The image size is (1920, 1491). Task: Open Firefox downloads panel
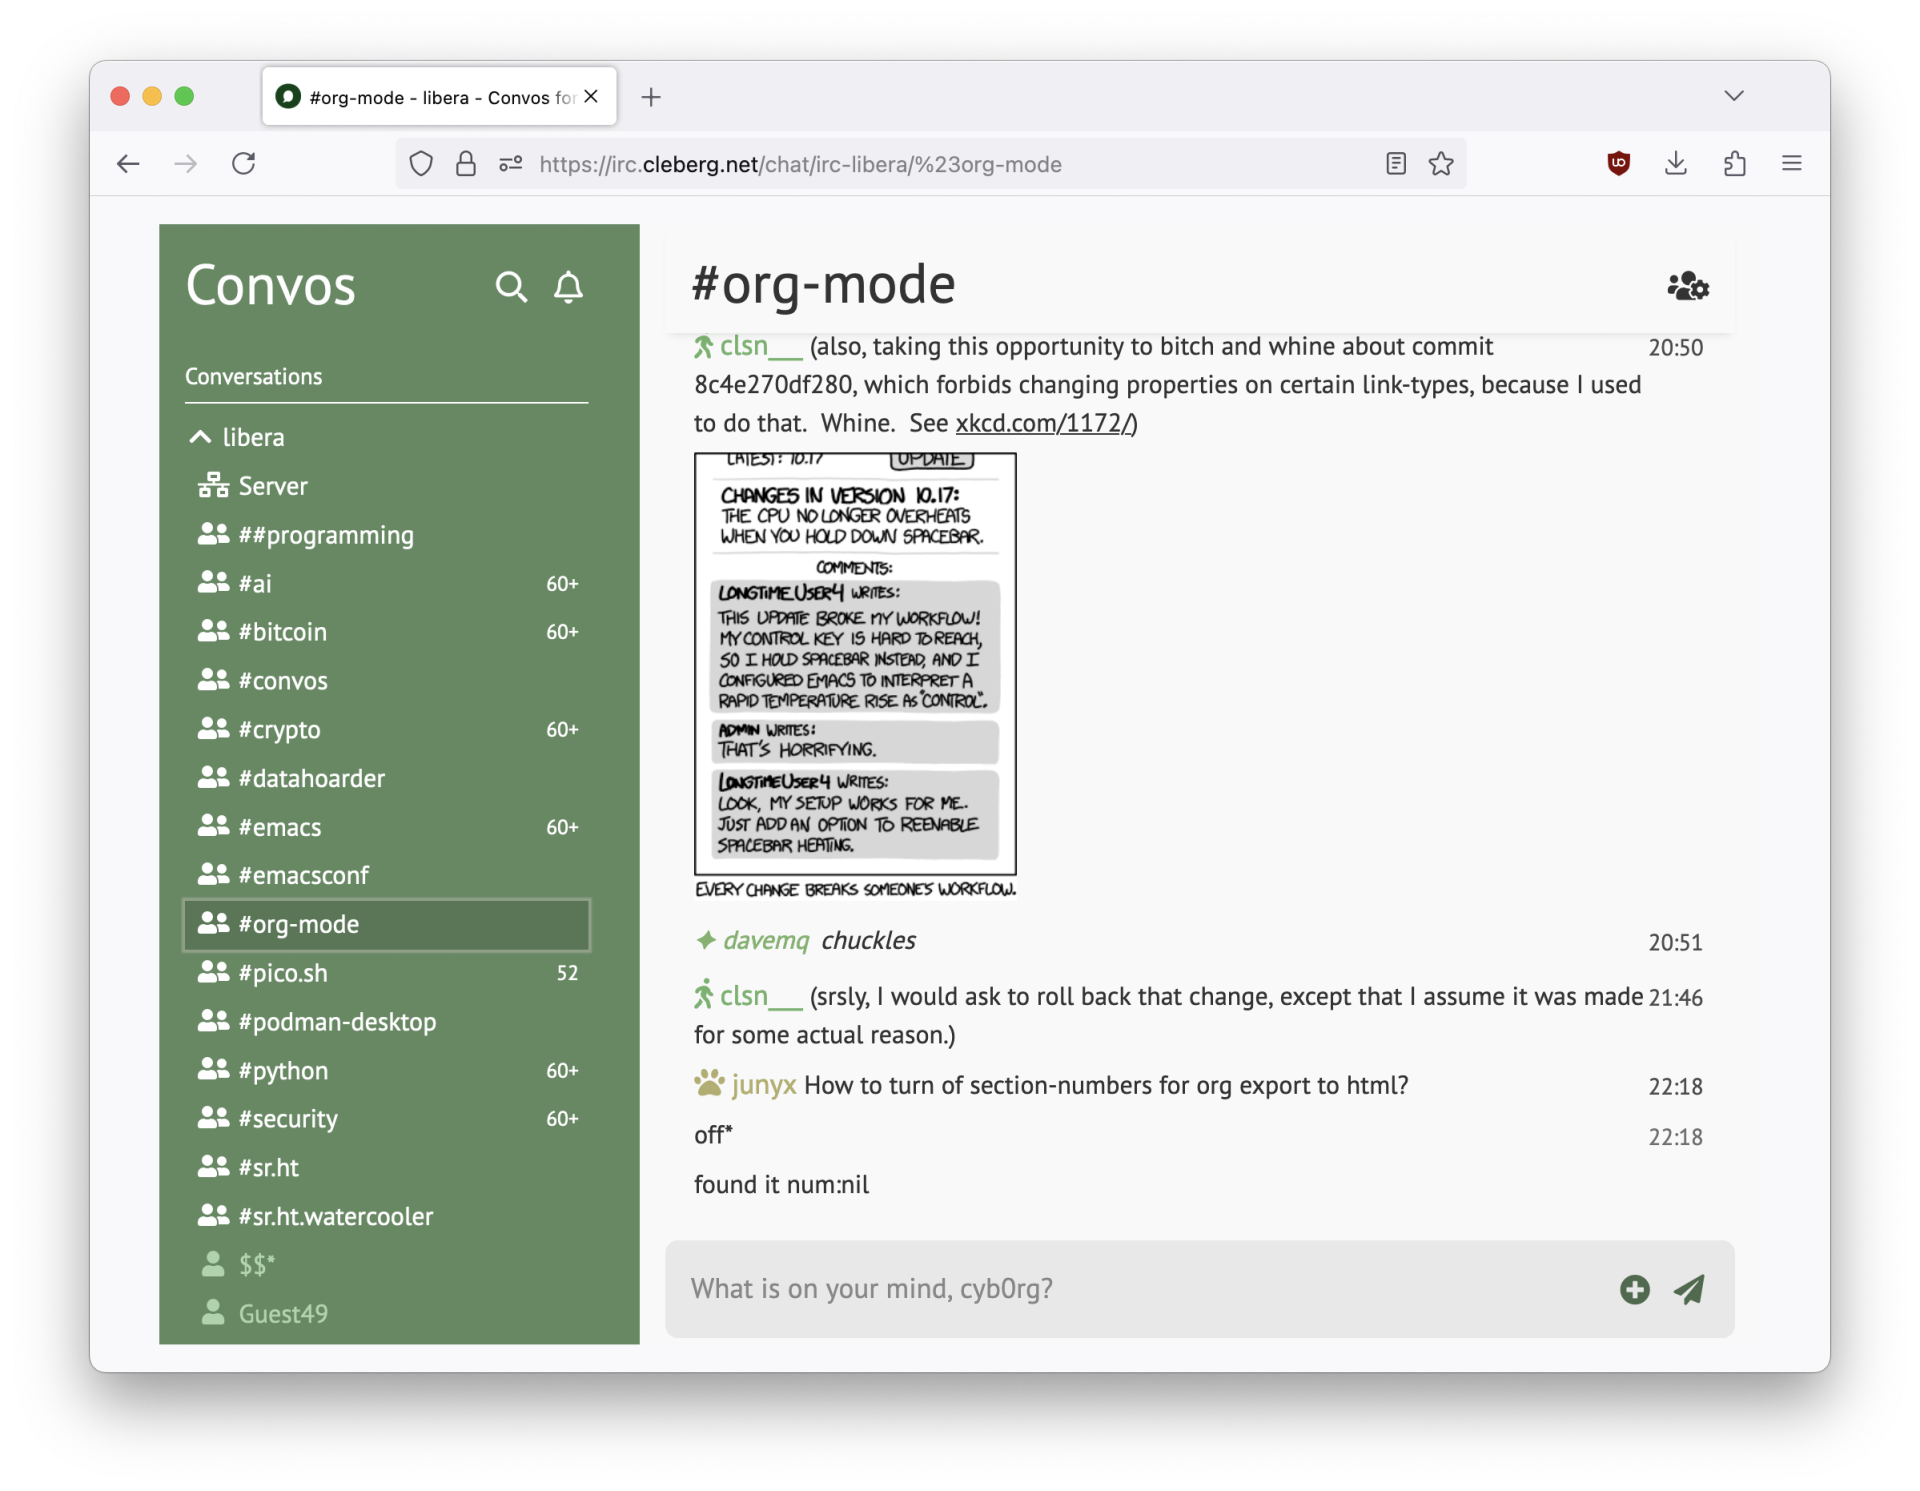[x=1675, y=164]
